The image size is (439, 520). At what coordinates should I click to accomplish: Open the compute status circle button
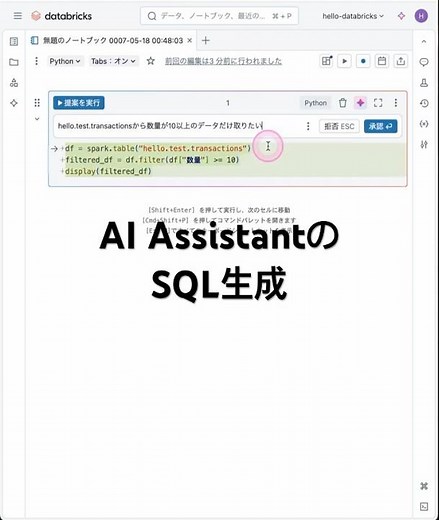[363, 61]
